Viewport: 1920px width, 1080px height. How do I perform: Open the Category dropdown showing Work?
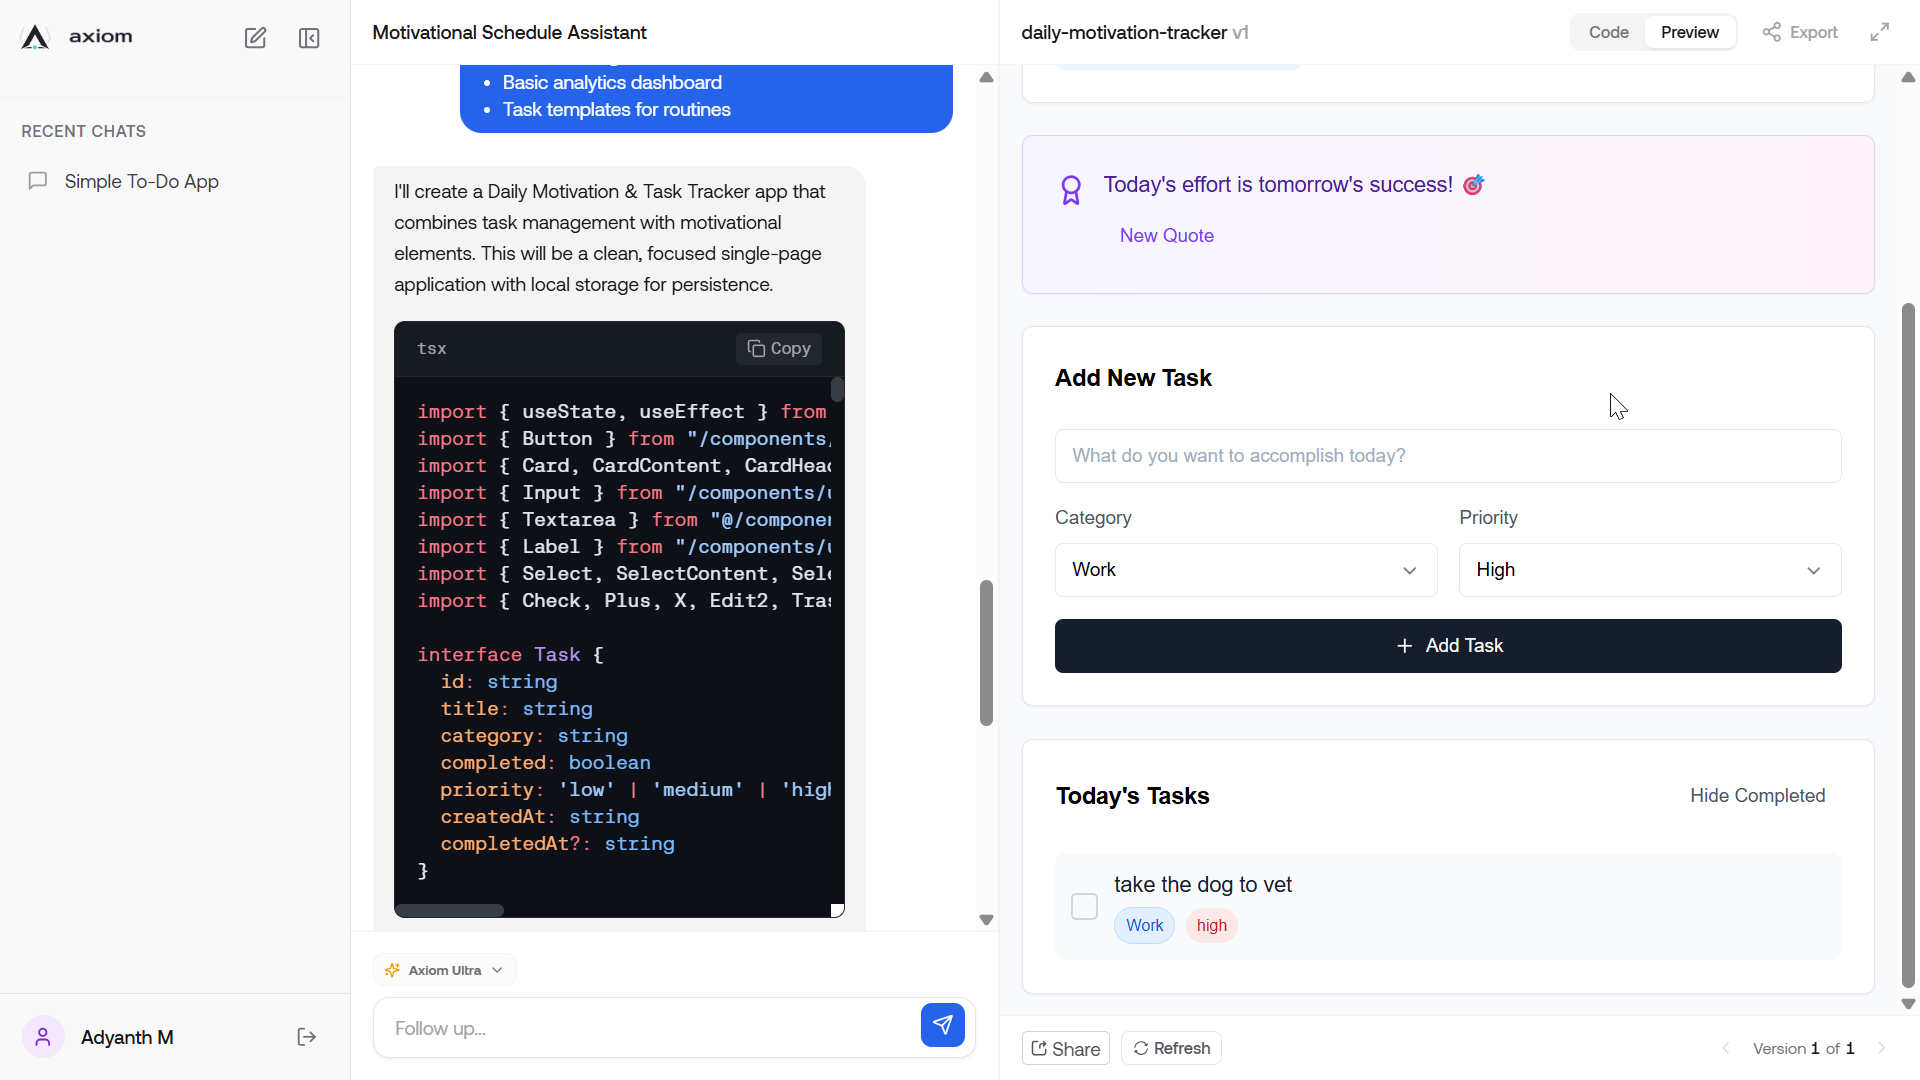pyautogui.click(x=1245, y=569)
